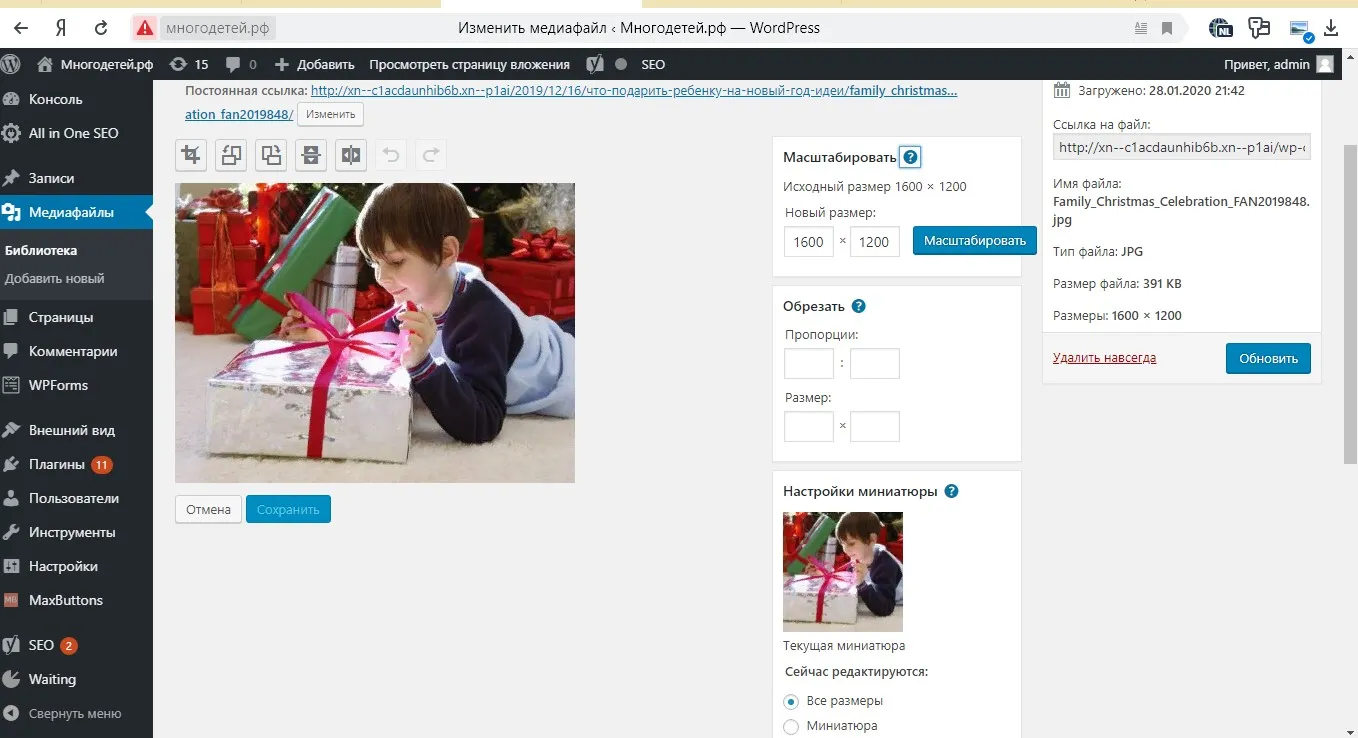The image size is (1358, 738).
Task: Open Добавить новый submenu link
Action: (x=54, y=279)
